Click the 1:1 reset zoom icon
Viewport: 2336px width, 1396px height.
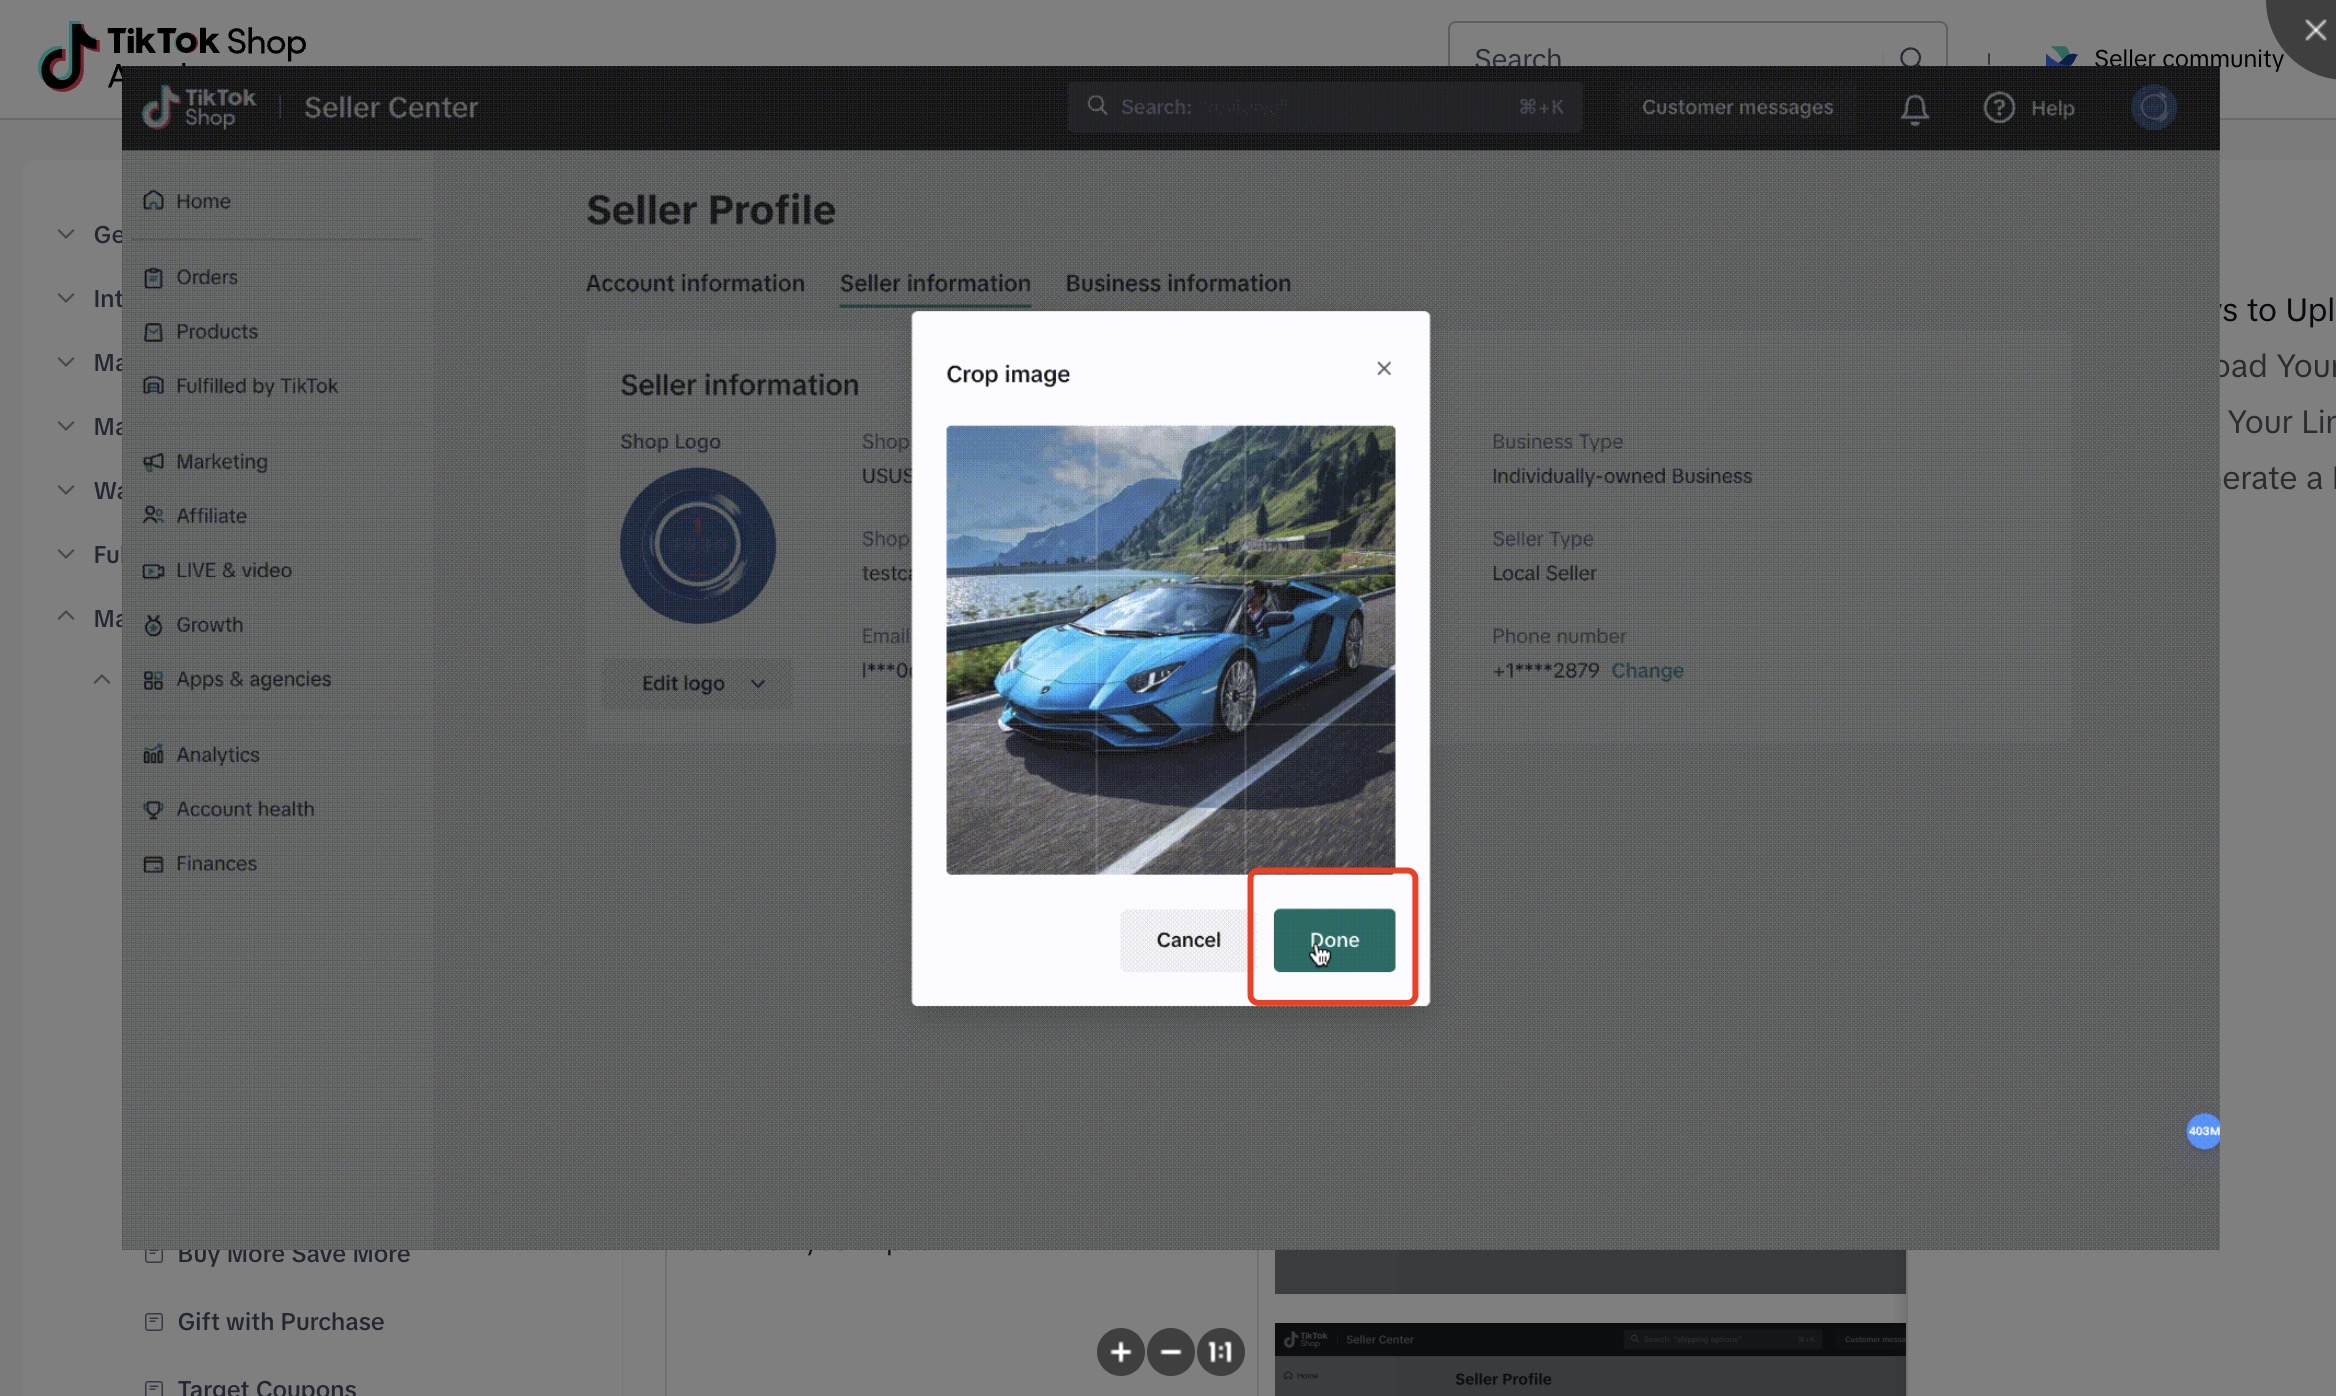[1221, 1352]
